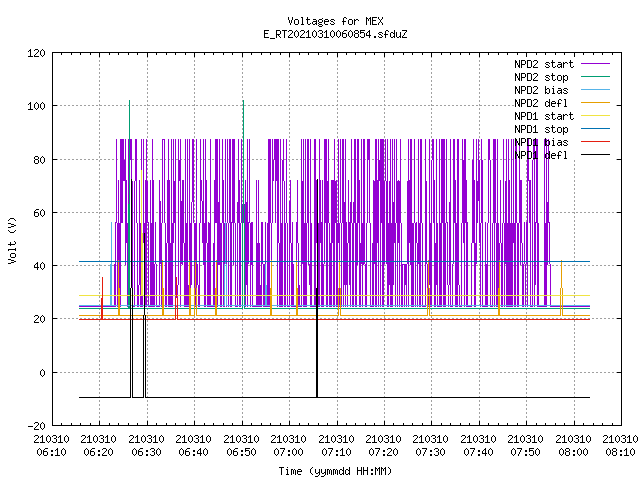Click the x-axis tick label 06:10
The image size is (640, 480).
click(51, 452)
